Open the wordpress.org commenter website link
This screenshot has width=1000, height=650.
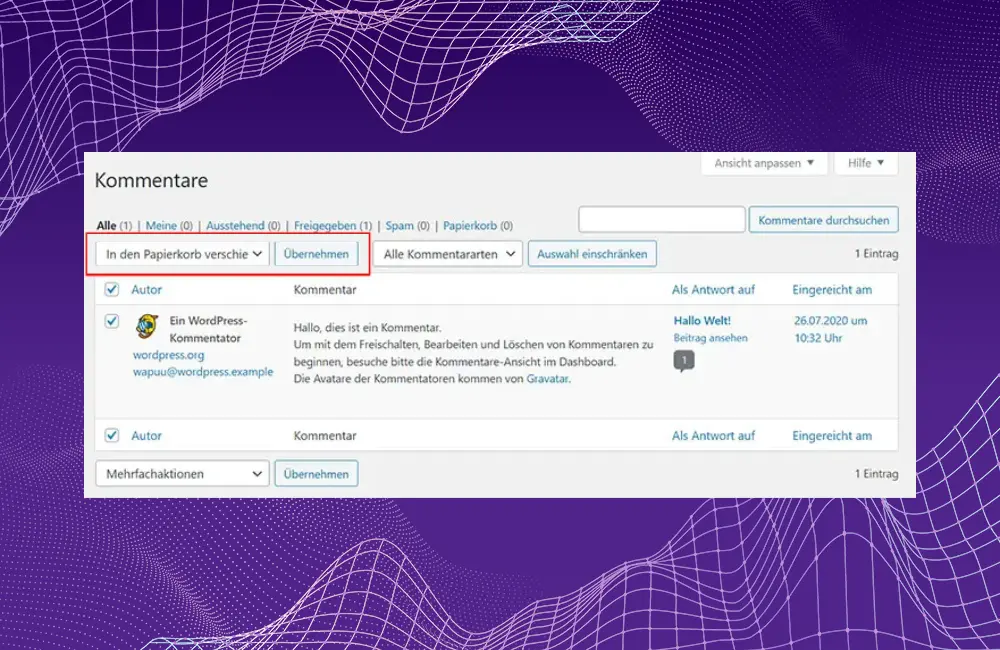click(x=167, y=354)
